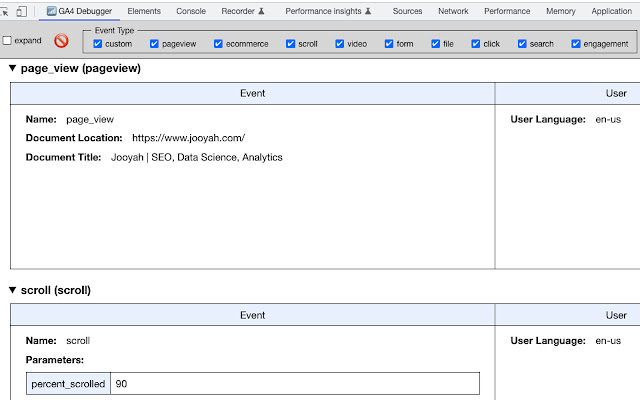The height and width of the screenshot is (400, 640).
Task: Collapse the page_view (pageview) section
Action: [x=12, y=68]
